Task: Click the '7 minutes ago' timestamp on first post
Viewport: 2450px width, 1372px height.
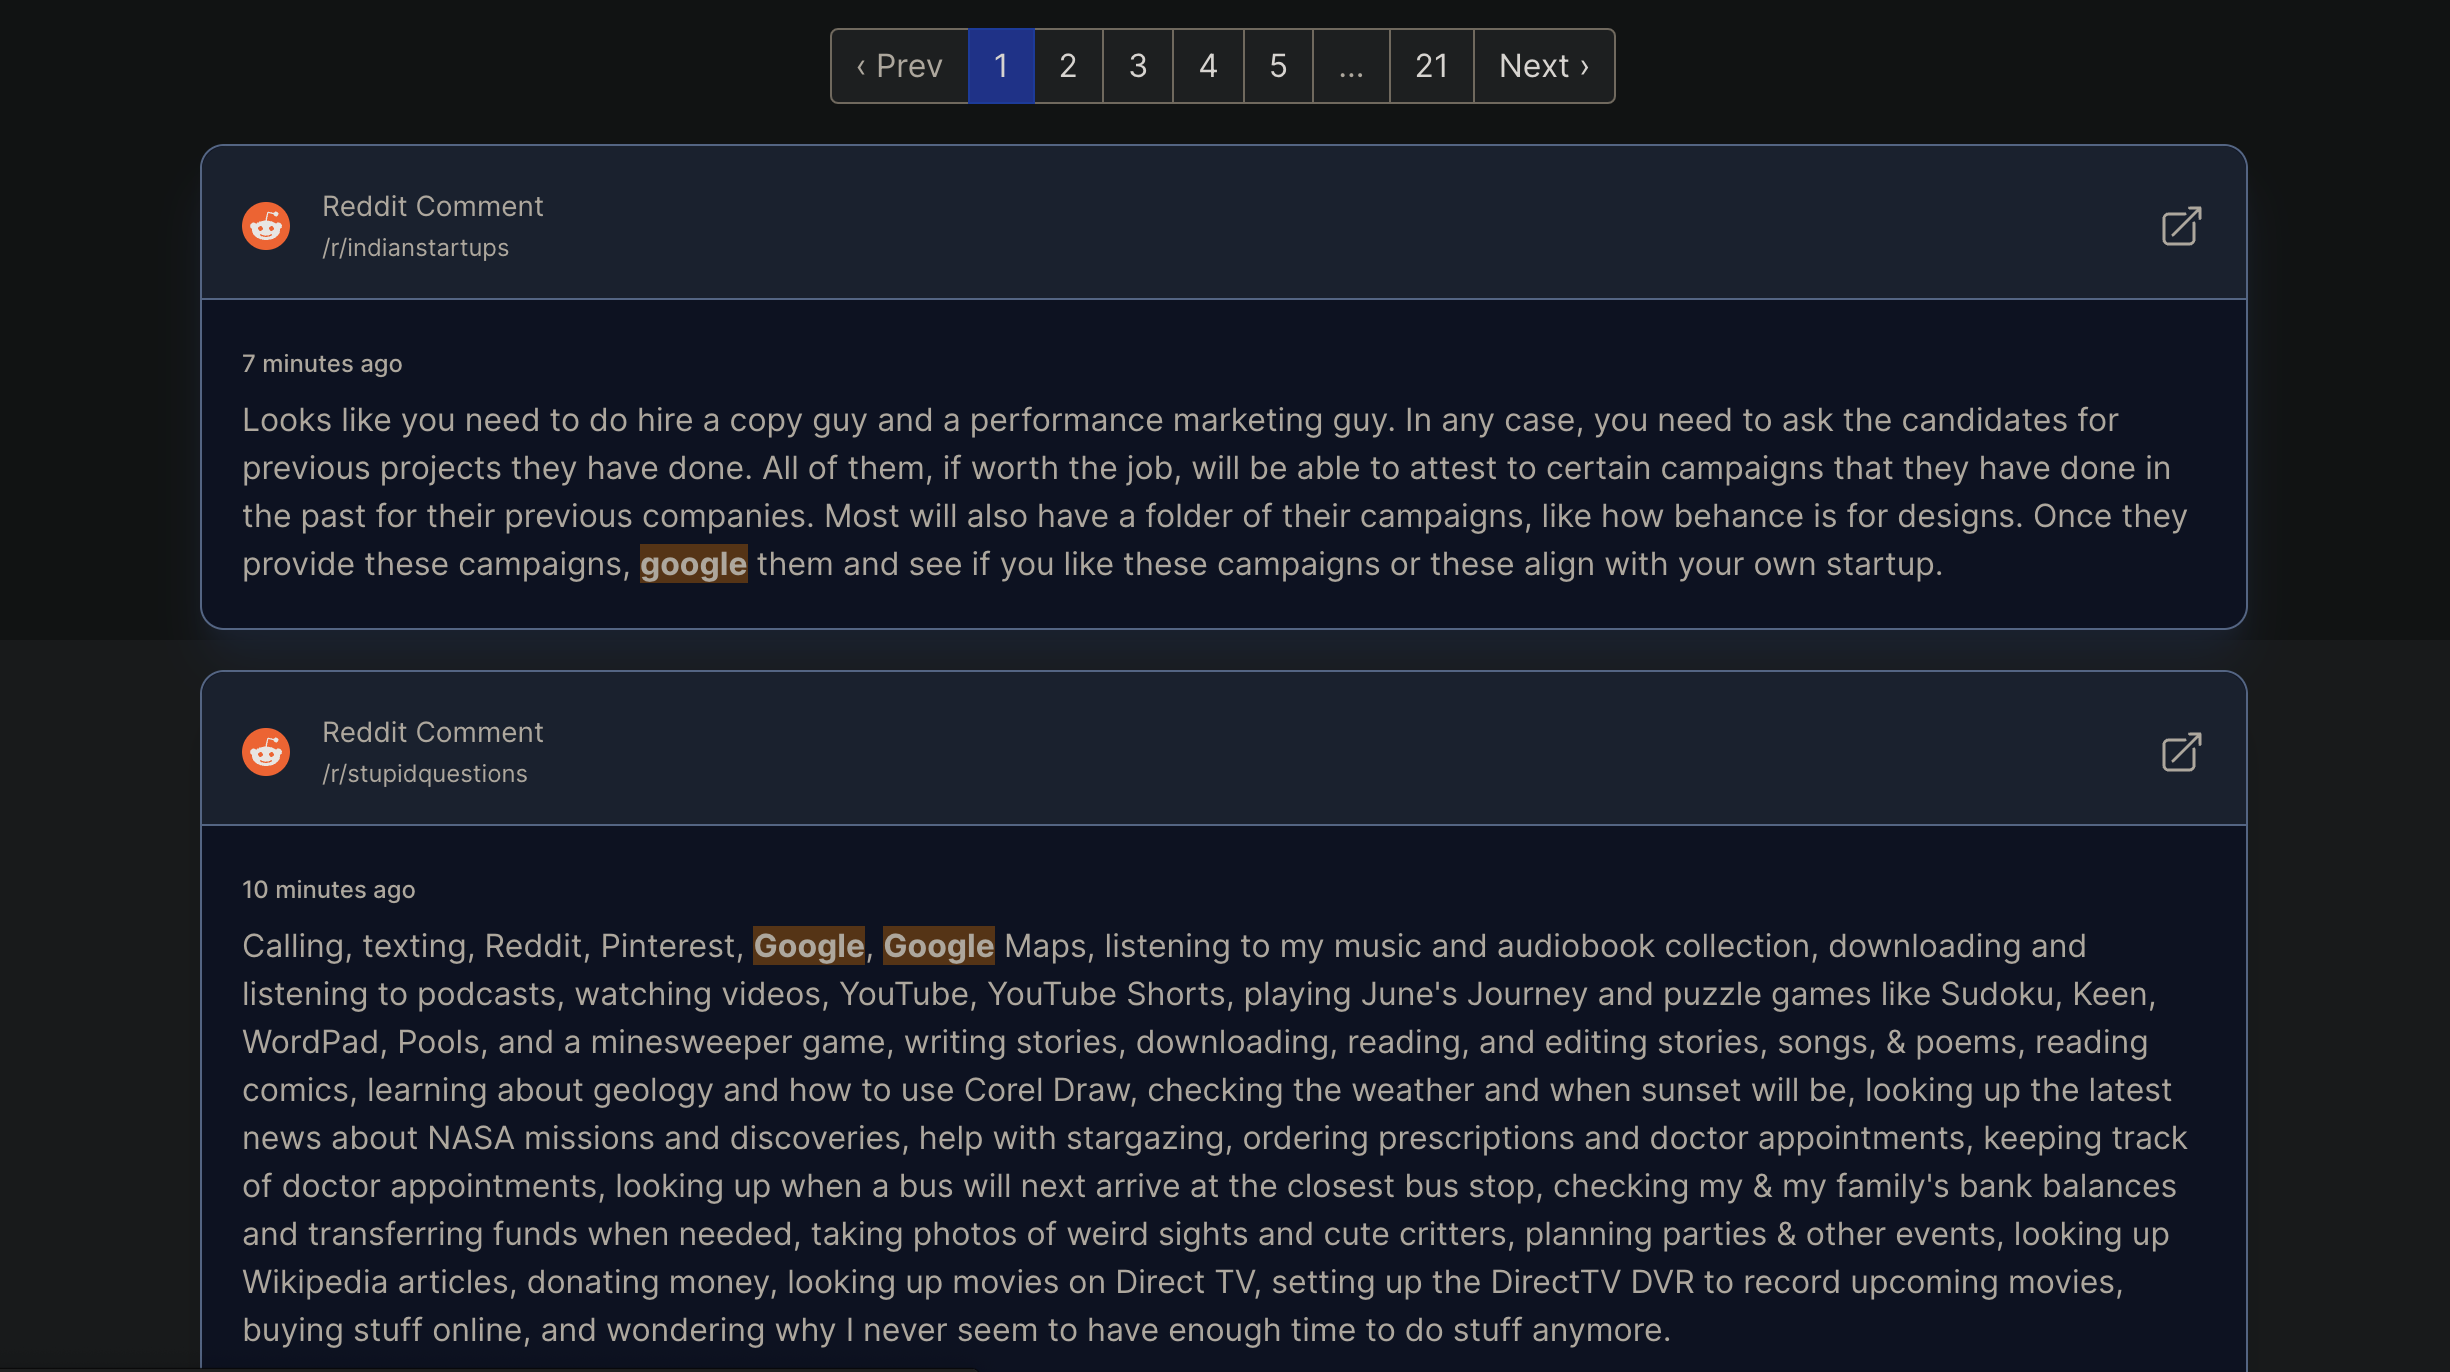Action: pyautogui.click(x=321, y=362)
